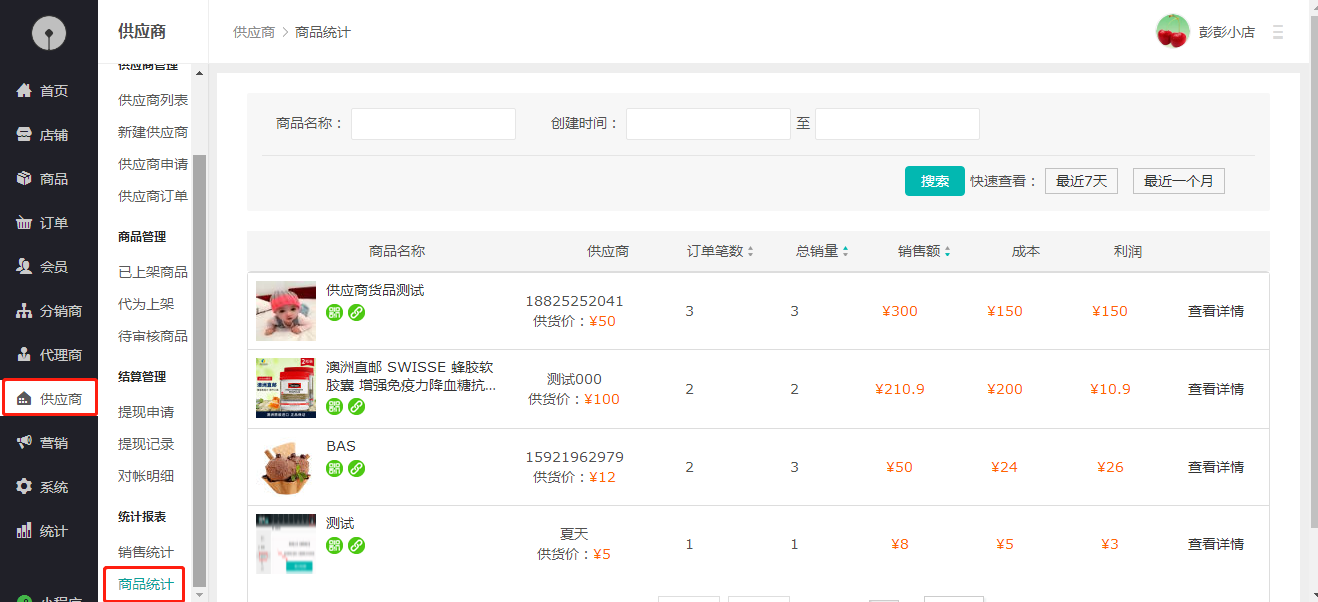Click the submenu vertical scrollbar
1318x602 pixels.
(x=199, y=370)
